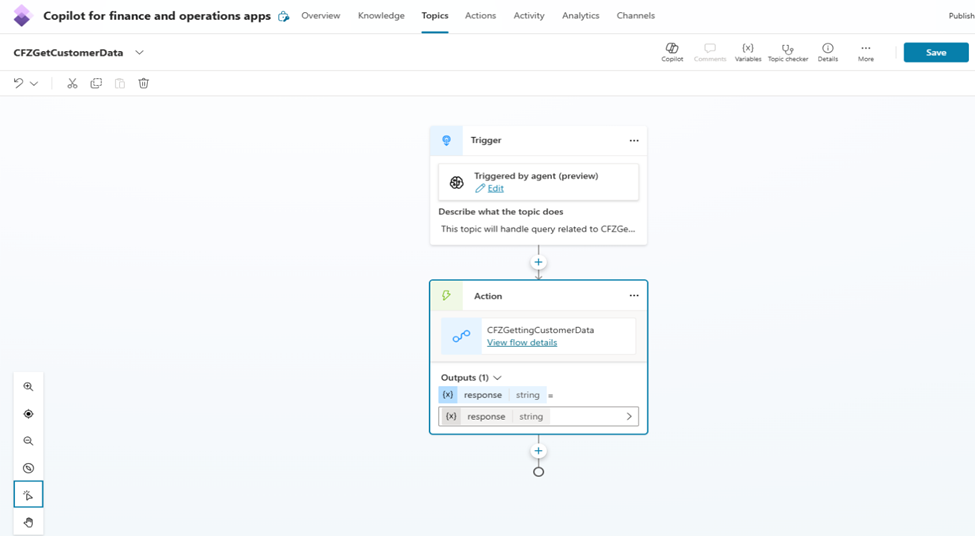The height and width of the screenshot is (536, 975).
Task: Zoom out on the canvas
Action: tap(29, 441)
